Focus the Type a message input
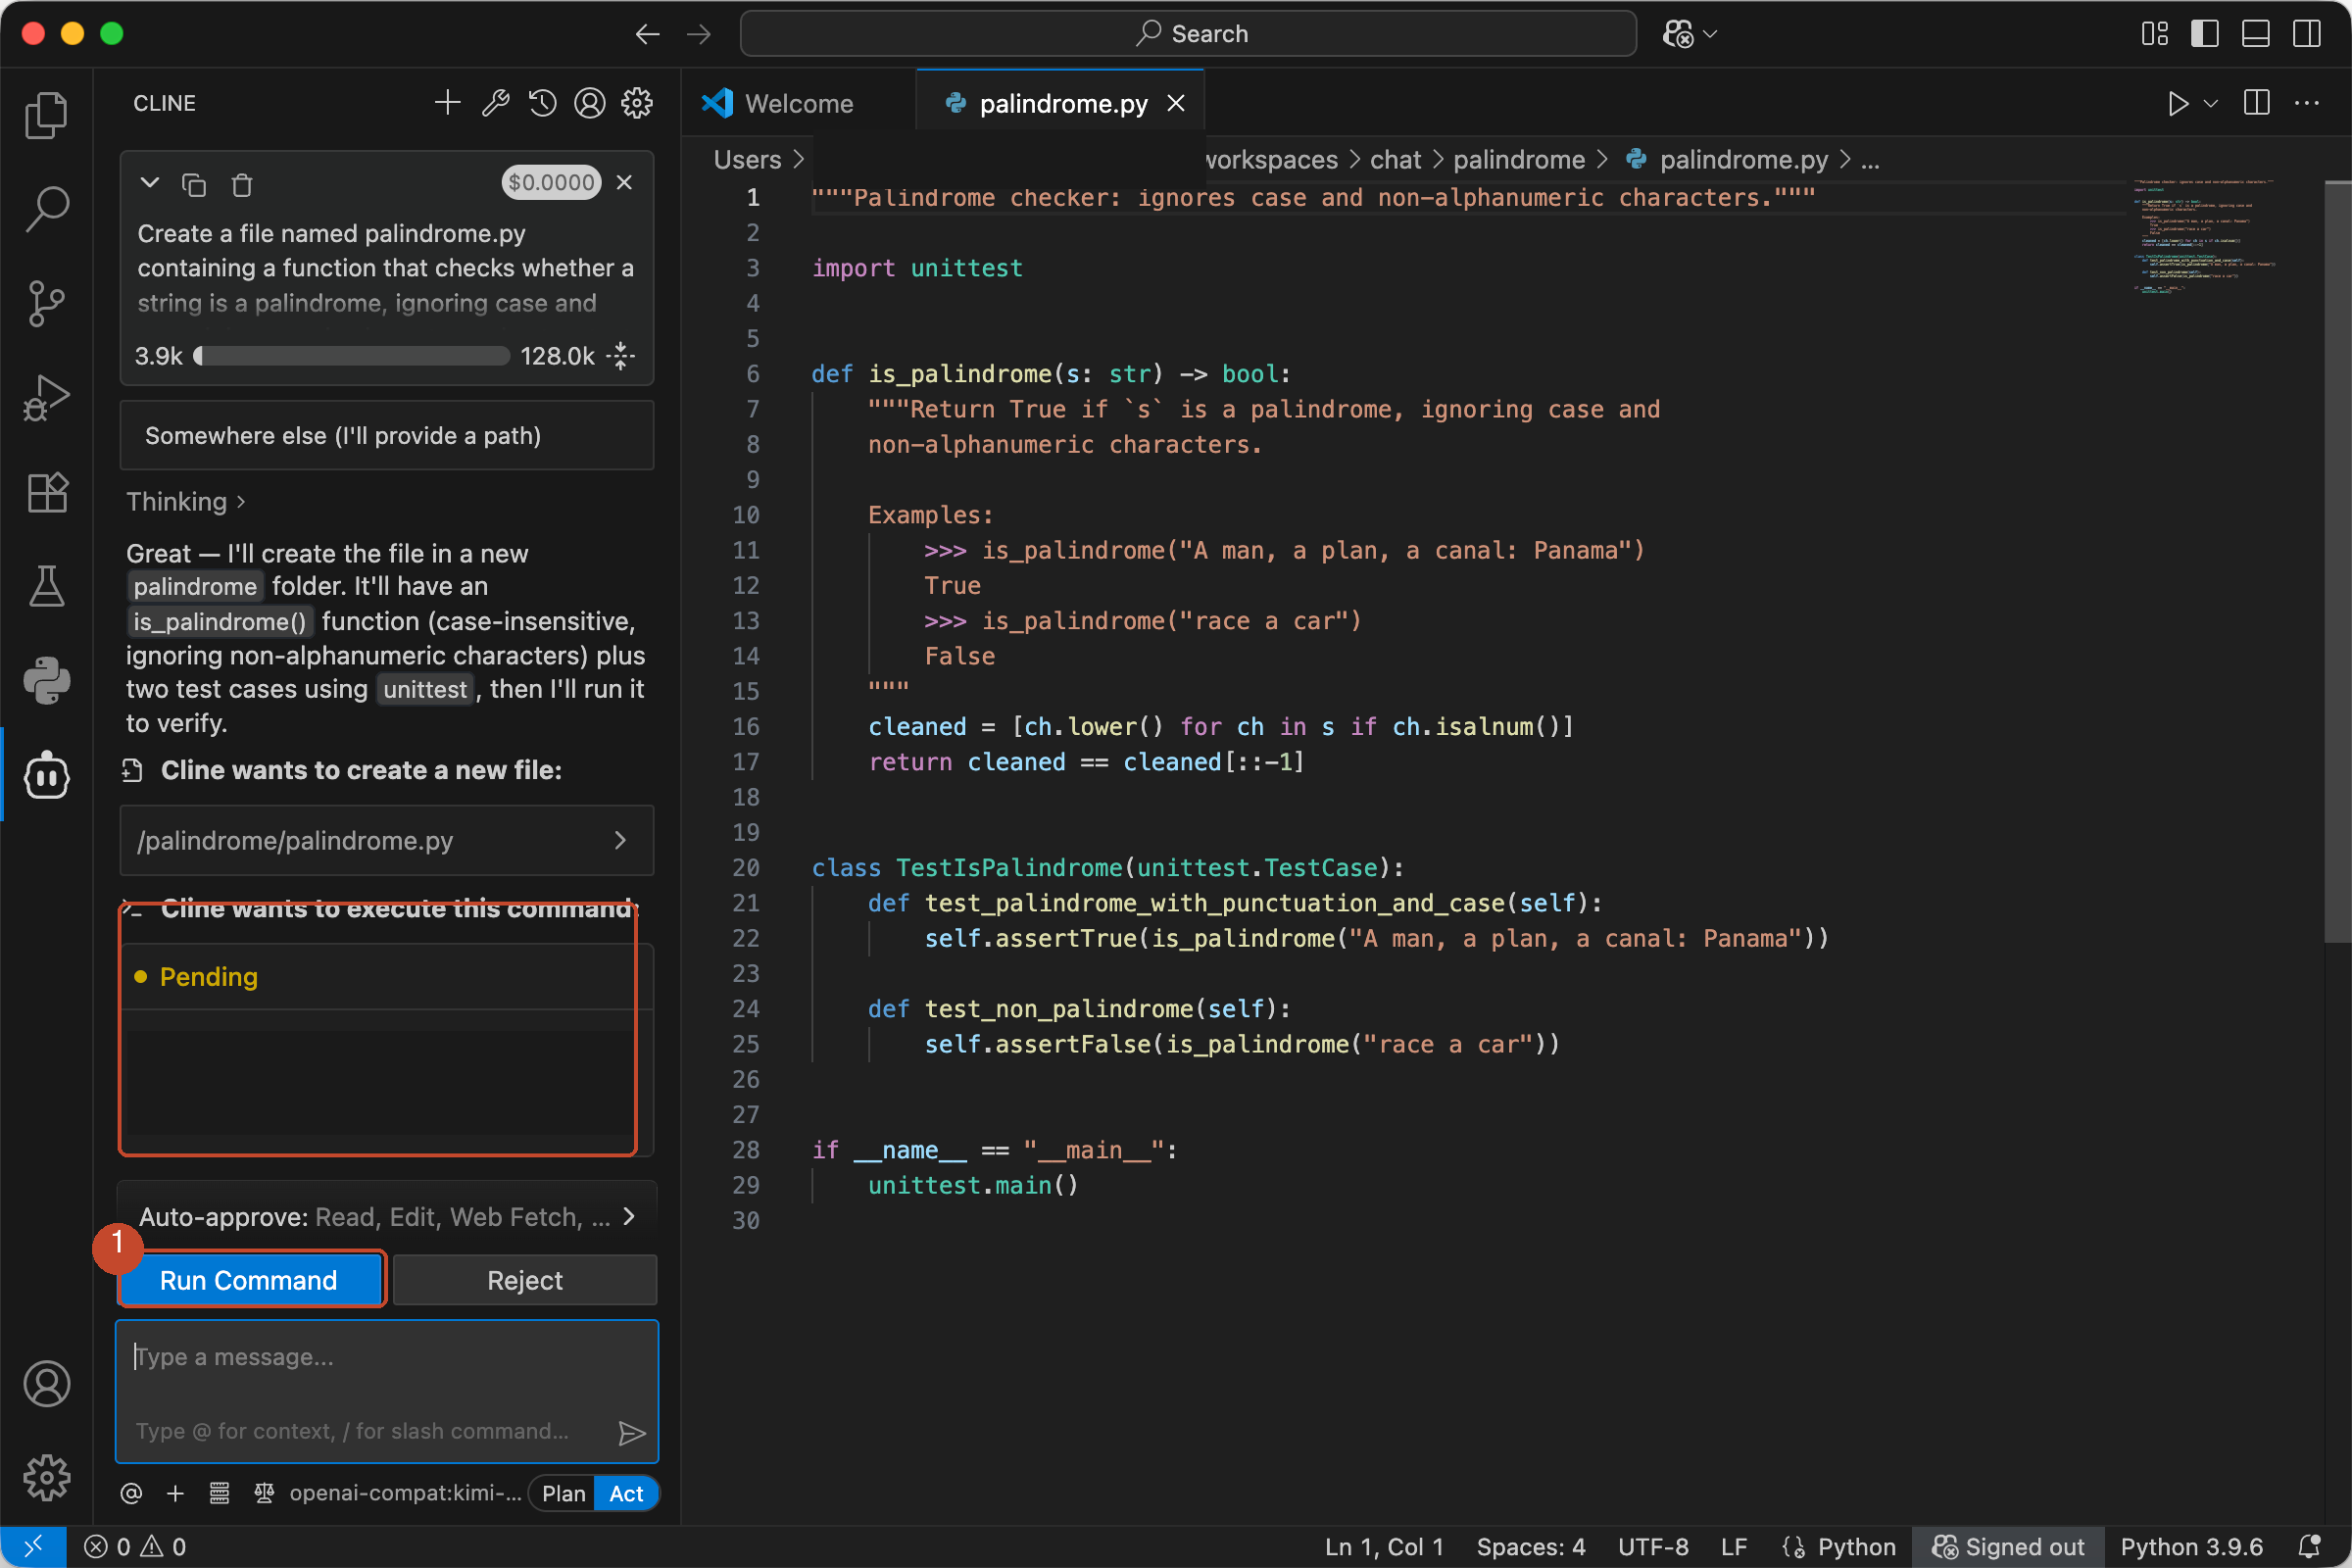Screen dimensions: 2352x1568 tap(387, 1392)
